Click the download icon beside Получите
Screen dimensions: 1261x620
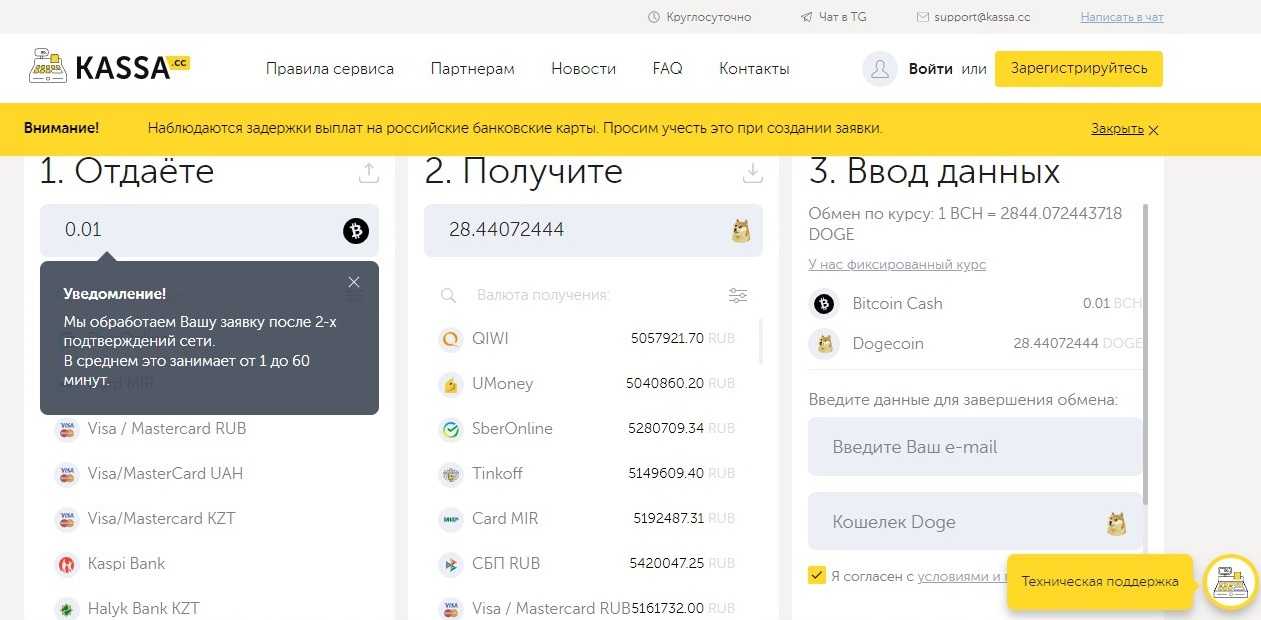pyautogui.click(x=753, y=173)
